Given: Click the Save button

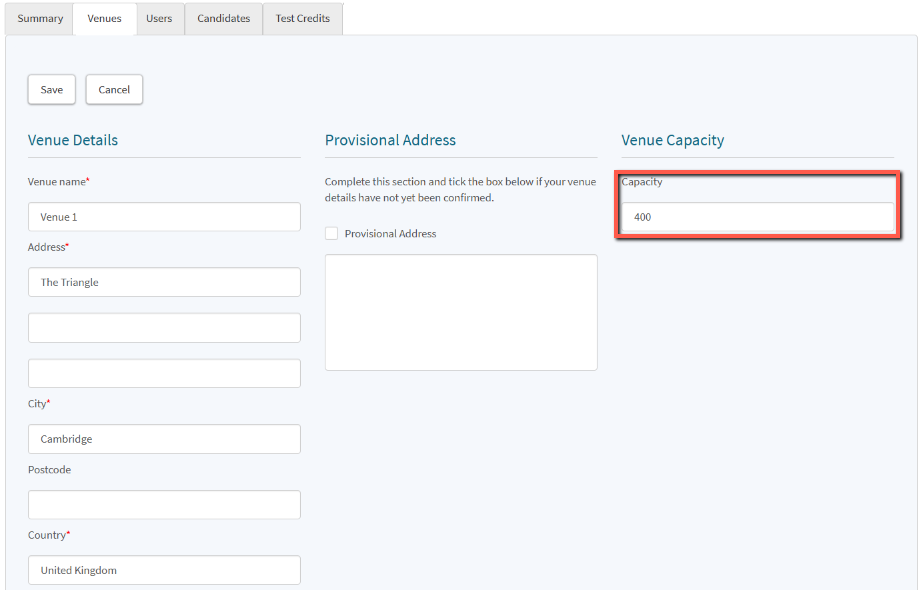Looking at the screenshot, I should 52,89.
